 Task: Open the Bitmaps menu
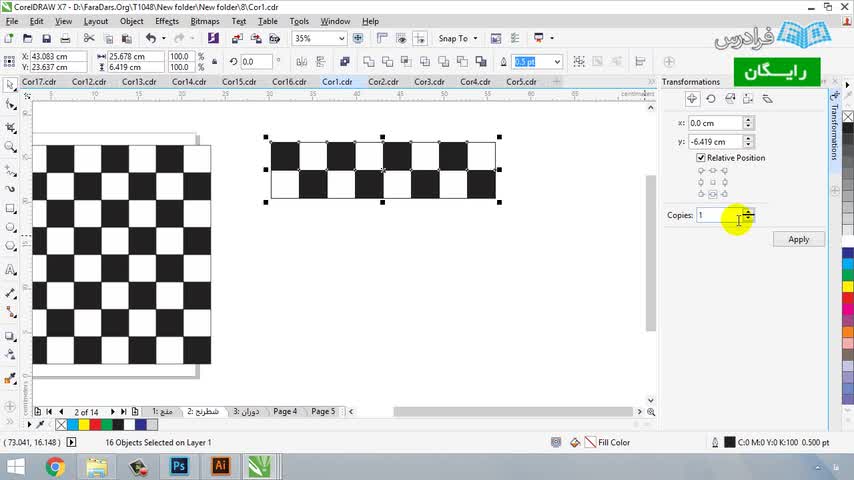pos(205,21)
